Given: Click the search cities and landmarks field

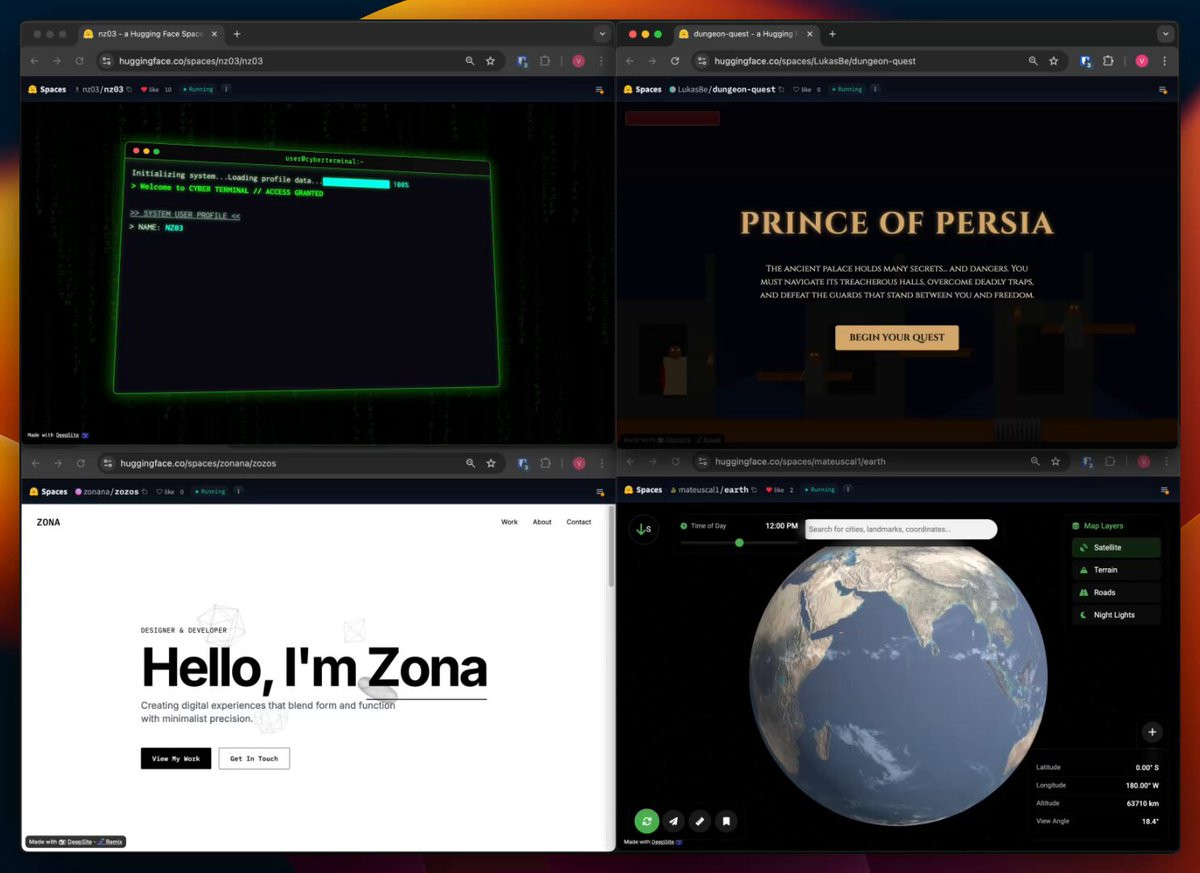Looking at the screenshot, I should click(900, 529).
